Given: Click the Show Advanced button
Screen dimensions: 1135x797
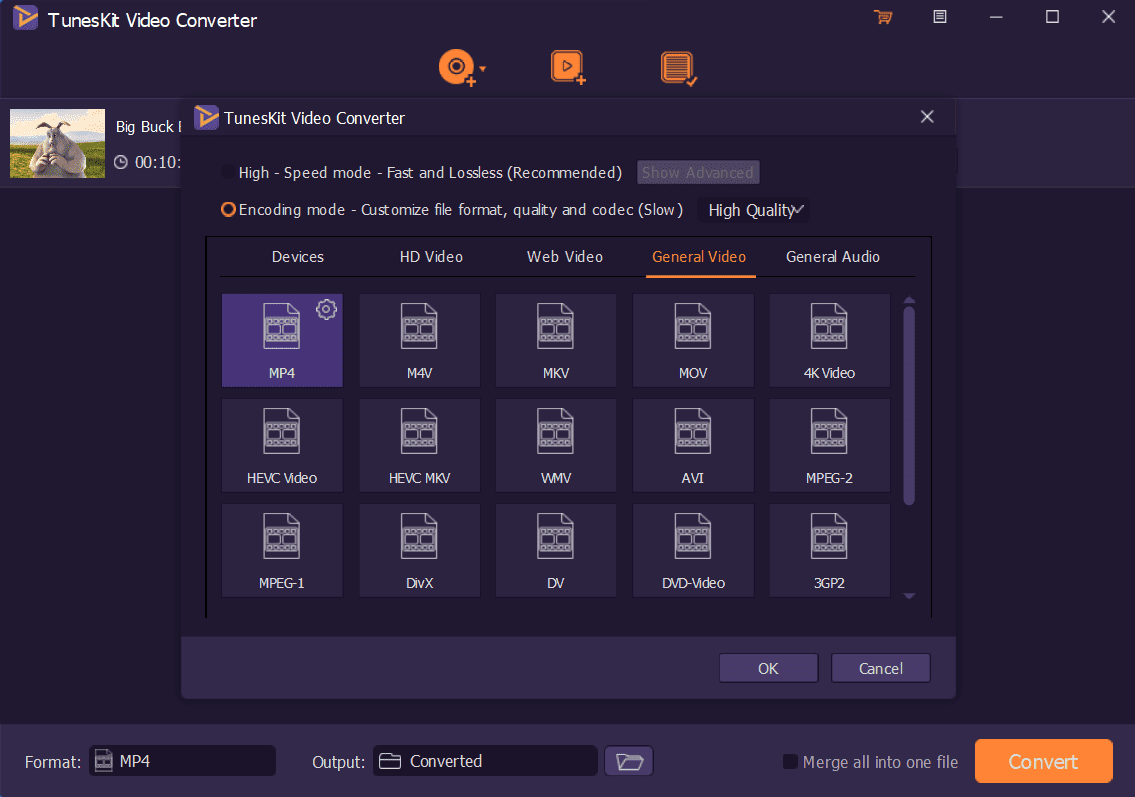Looking at the screenshot, I should [698, 172].
